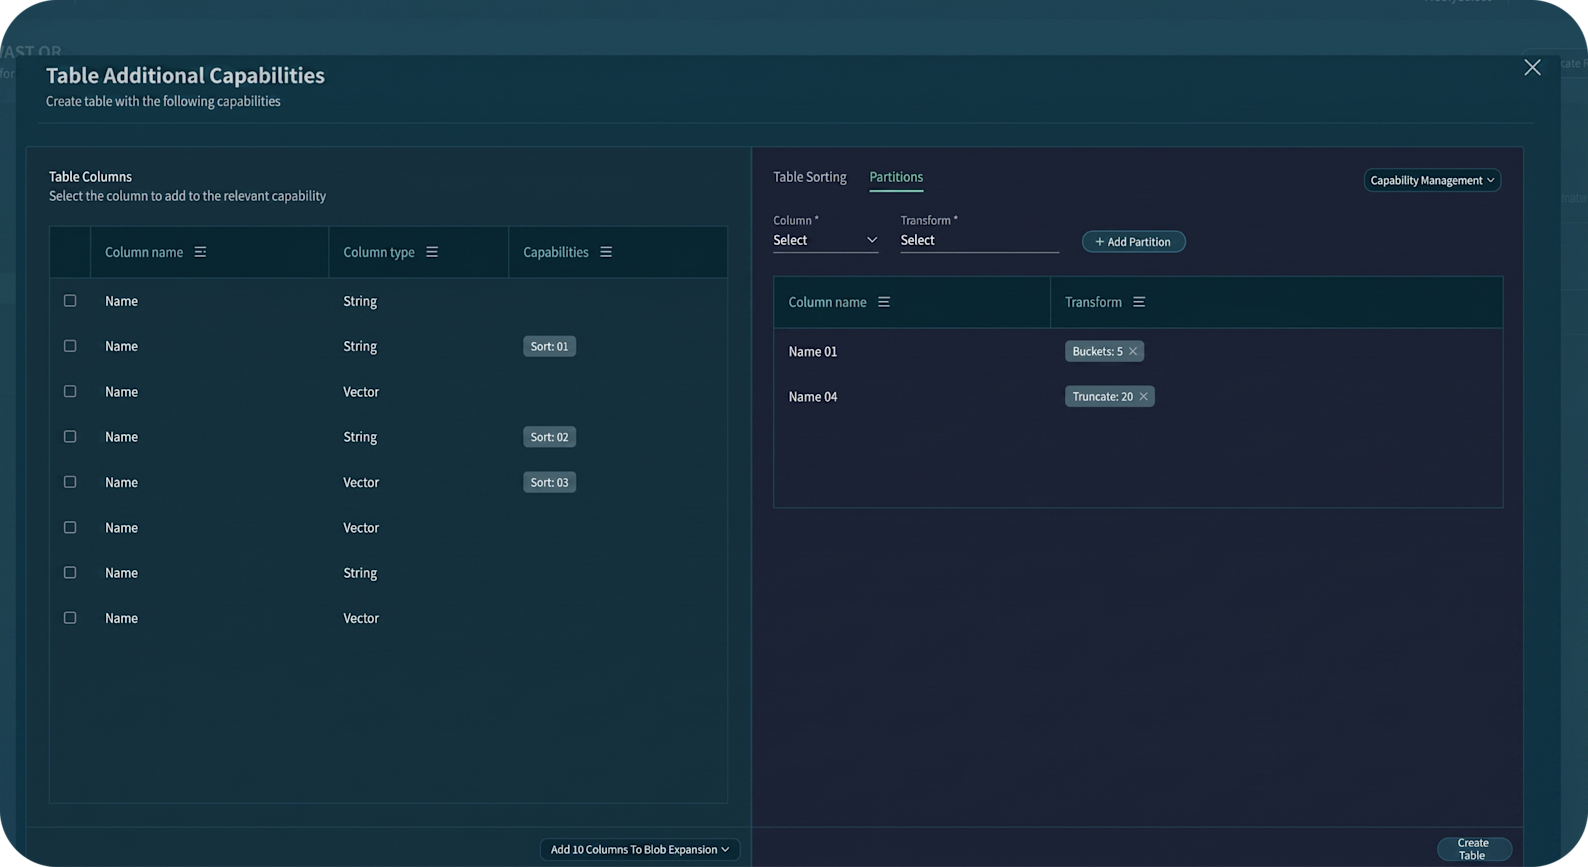
Task: Expand the Column select dropdown
Action: coord(825,240)
